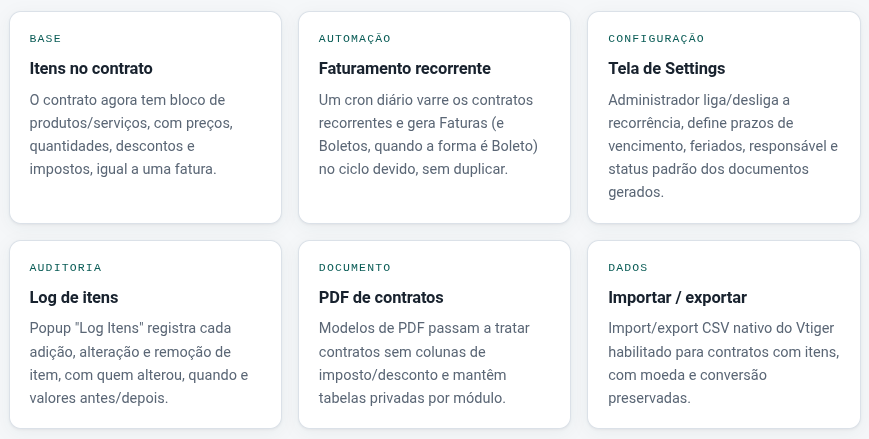Click the DADOS category label
The height and width of the screenshot is (439, 869).
628,267
